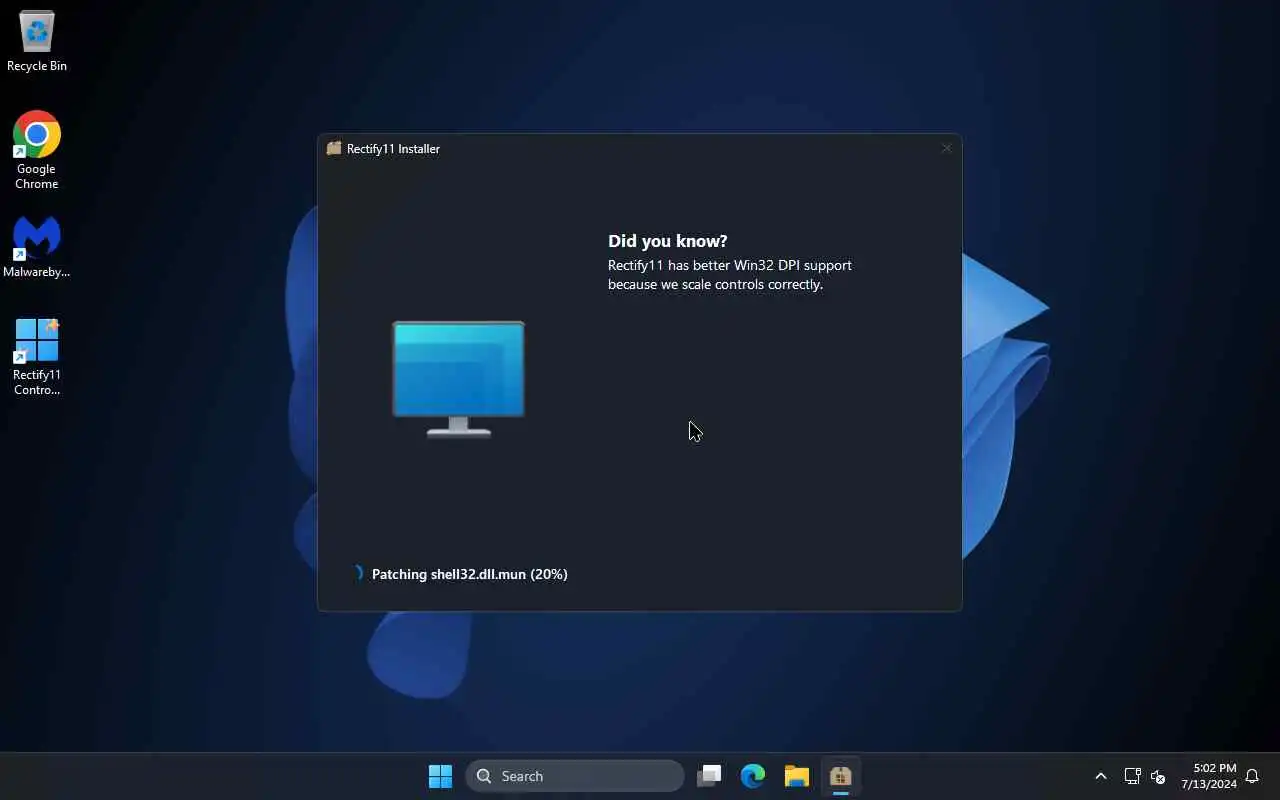The height and width of the screenshot is (800, 1280).
Task: Open the clock showing 5:02 PM
Action: click(1209, 776)
